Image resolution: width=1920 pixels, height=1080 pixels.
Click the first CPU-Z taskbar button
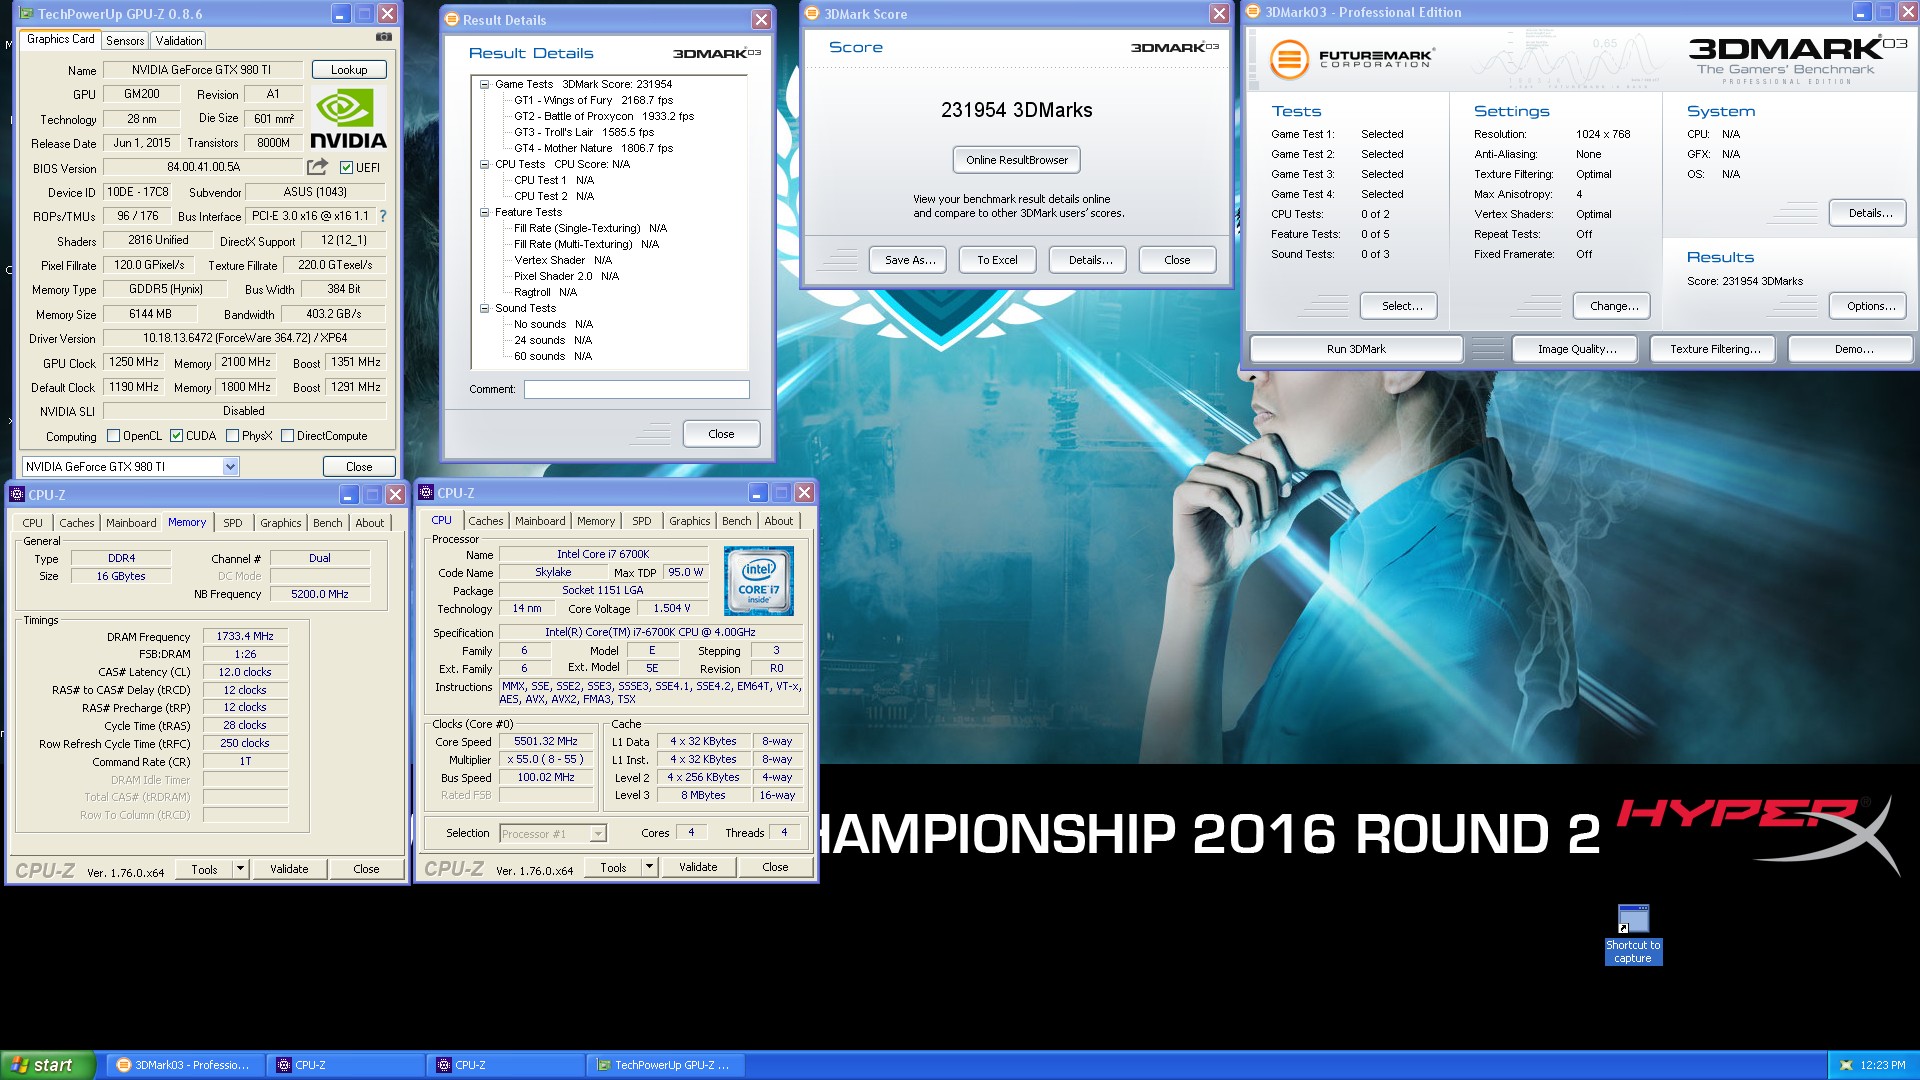(x=345, y=1065)
